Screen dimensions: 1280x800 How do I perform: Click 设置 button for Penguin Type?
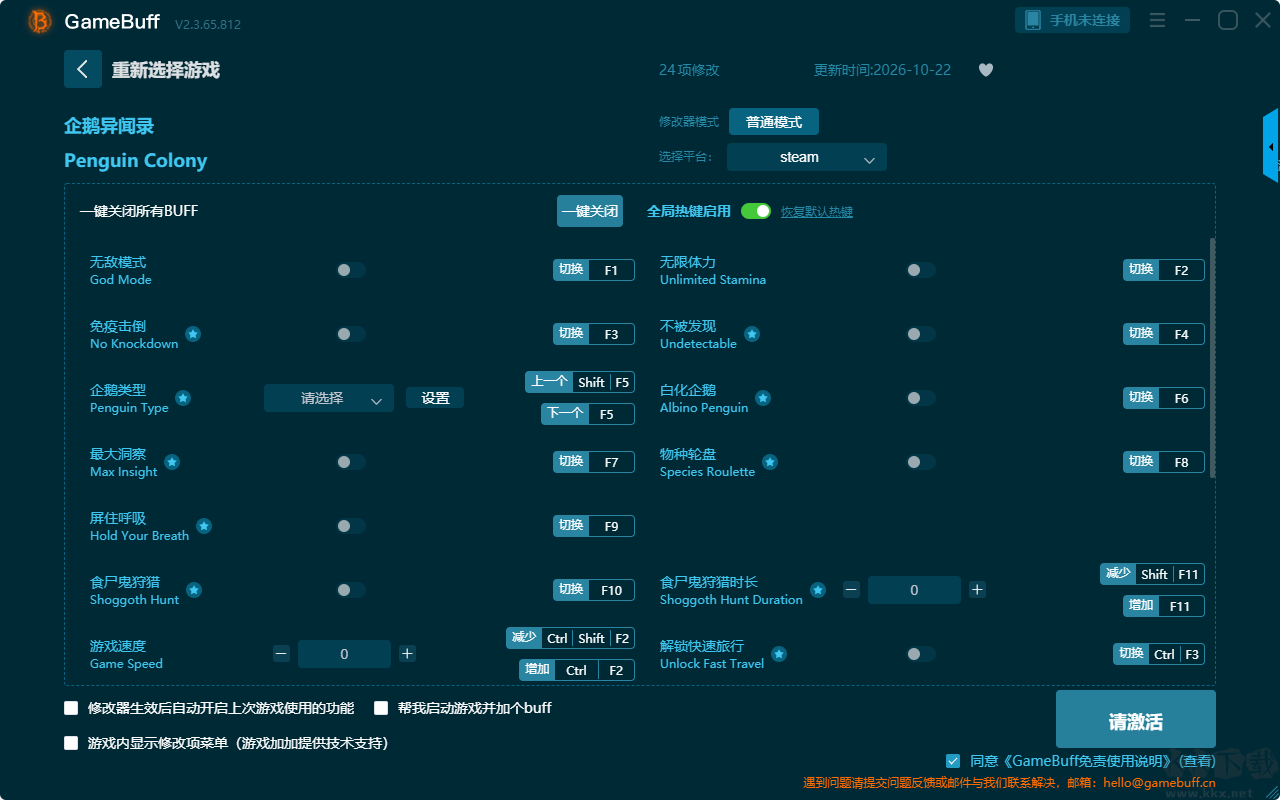tap(435, 398)
